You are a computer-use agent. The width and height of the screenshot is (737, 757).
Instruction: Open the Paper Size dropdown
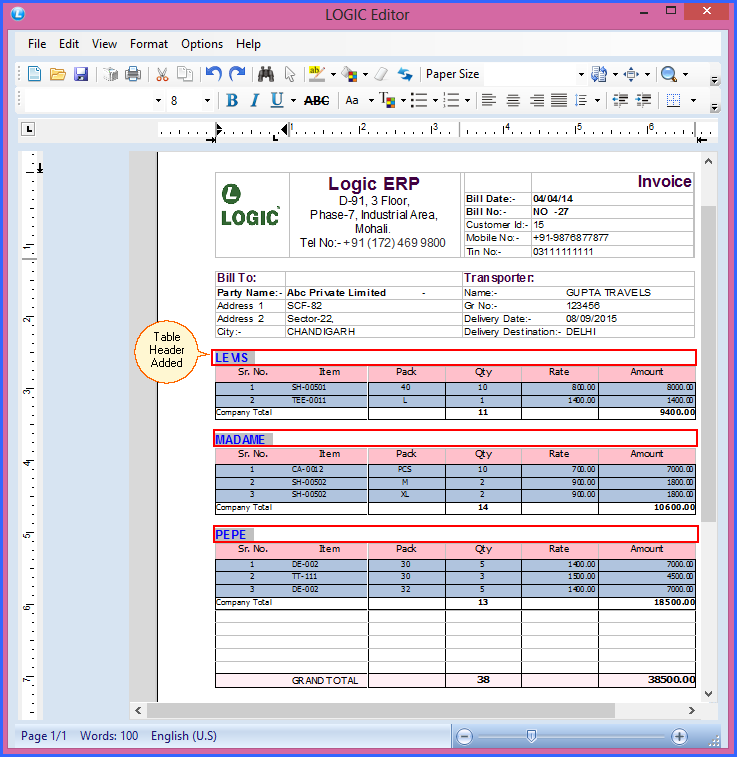click(581, 74)
